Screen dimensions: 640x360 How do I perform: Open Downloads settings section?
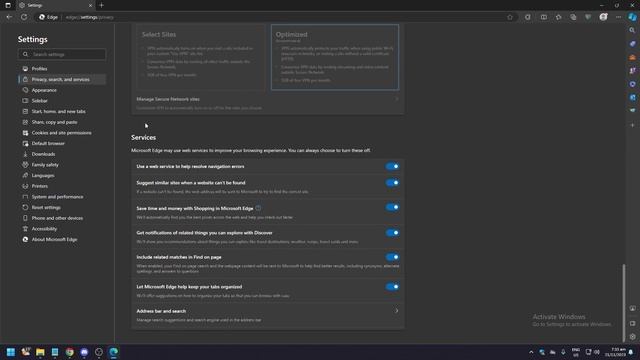pyautogui.click(x=62, y=154)
